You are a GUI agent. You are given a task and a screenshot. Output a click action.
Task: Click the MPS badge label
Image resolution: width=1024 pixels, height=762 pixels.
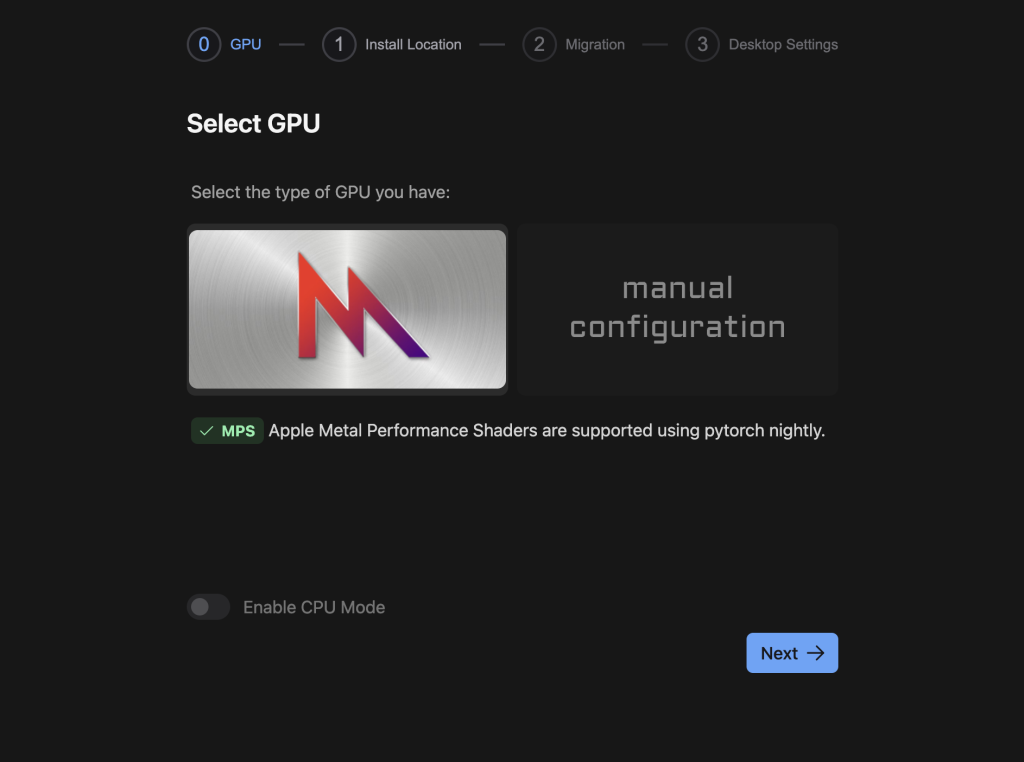click(238, 431)
